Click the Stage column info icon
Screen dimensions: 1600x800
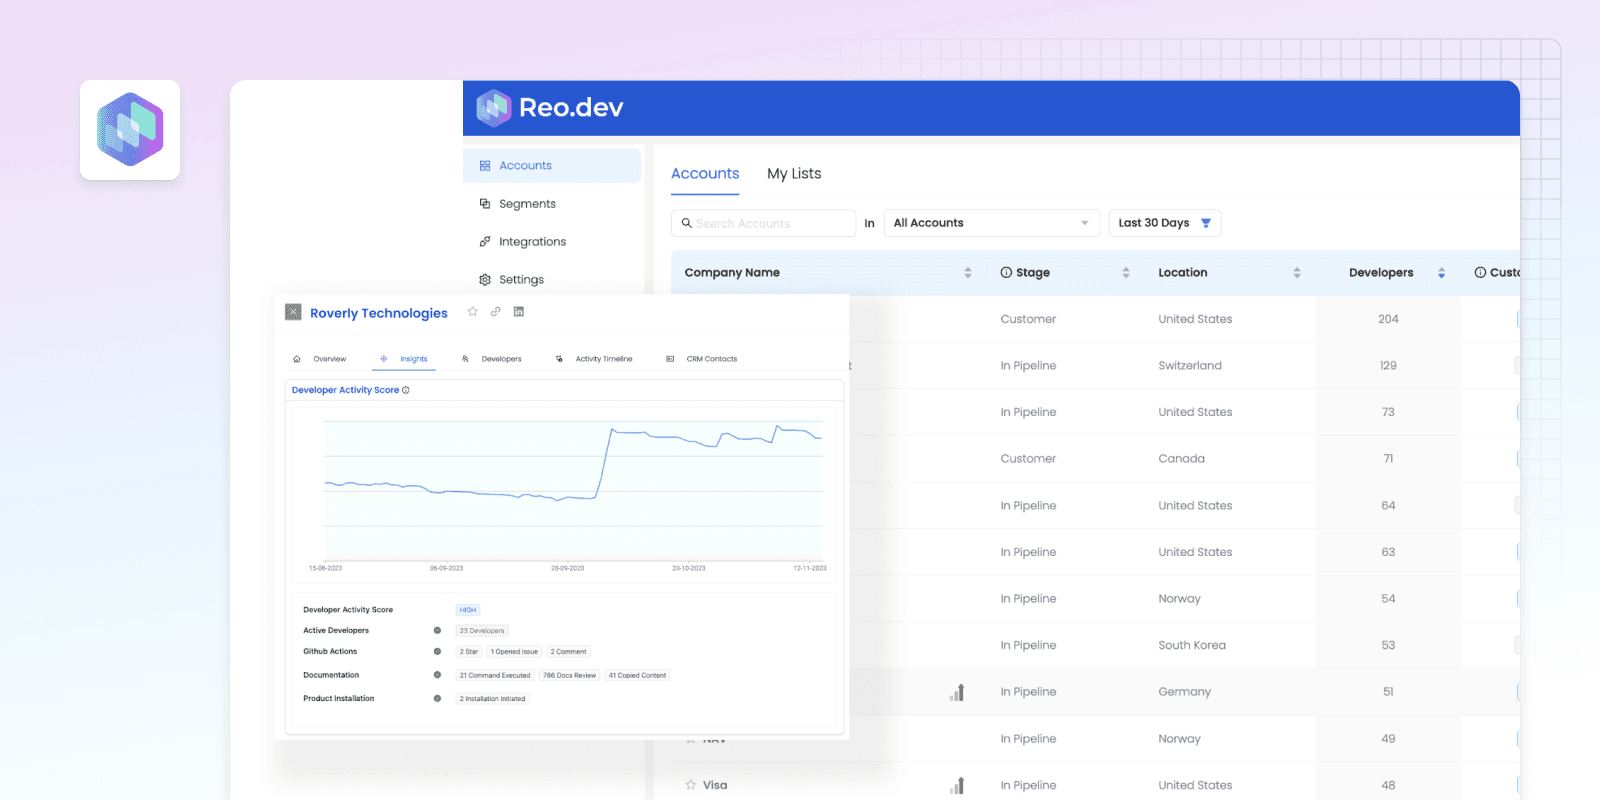click(x=1006, y=273)
